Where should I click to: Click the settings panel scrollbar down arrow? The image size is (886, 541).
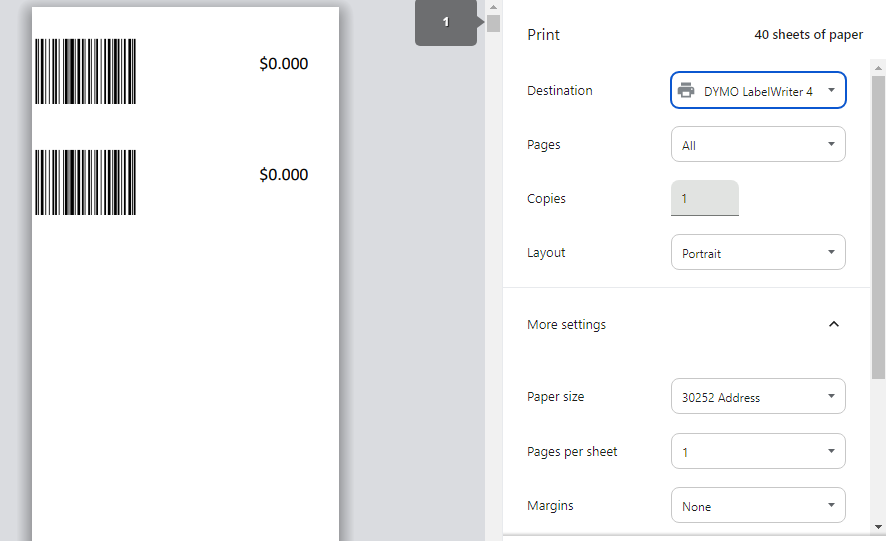pos(878,527)
